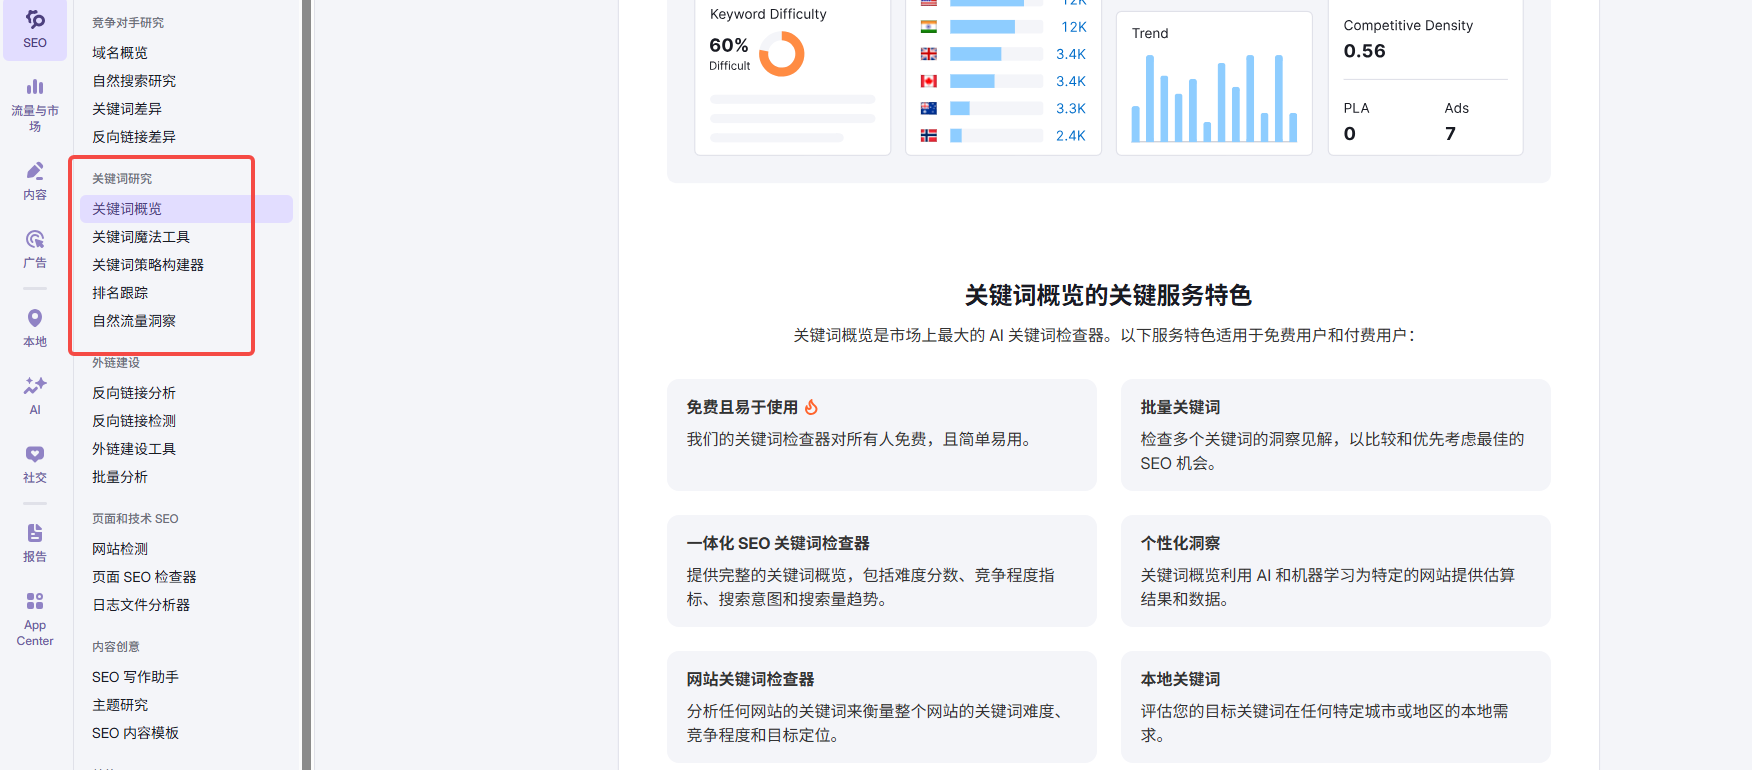Image resolution: width=1752 pixels, height=770 pixels.
Task: Open 关键词魔法工具
Action: (x=141, y=237)
